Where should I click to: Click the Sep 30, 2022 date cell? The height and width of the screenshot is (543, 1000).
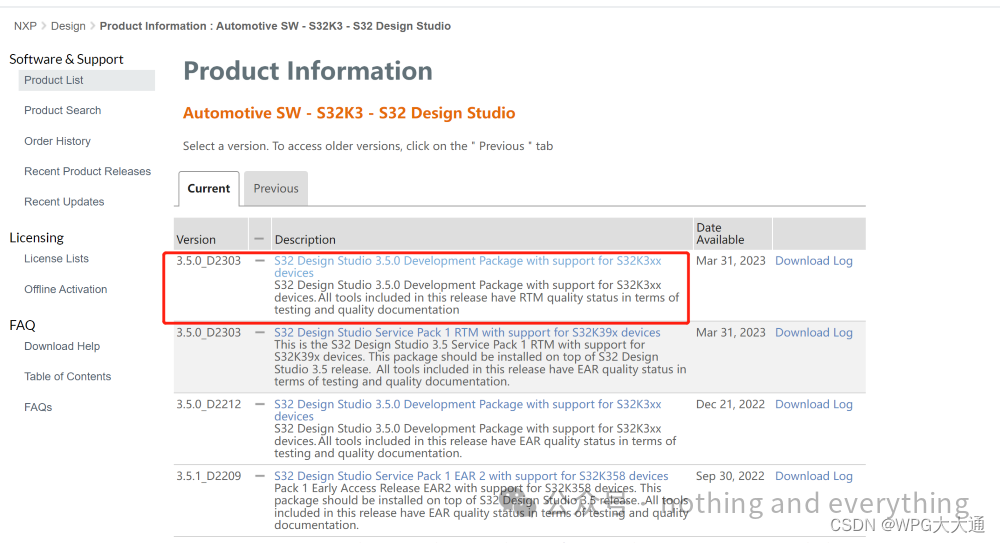tap(730, 476)
